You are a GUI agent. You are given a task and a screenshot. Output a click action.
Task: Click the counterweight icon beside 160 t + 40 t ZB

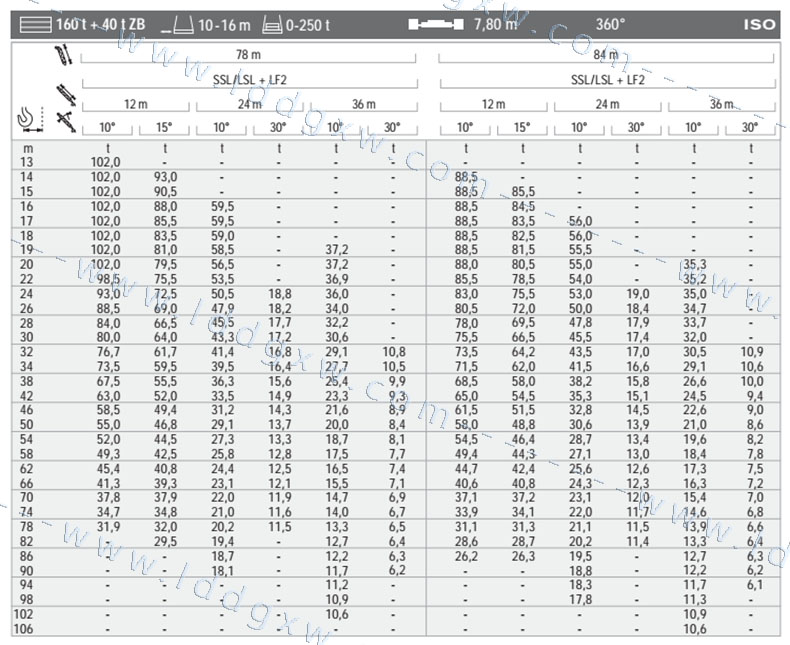click(35, 24)
